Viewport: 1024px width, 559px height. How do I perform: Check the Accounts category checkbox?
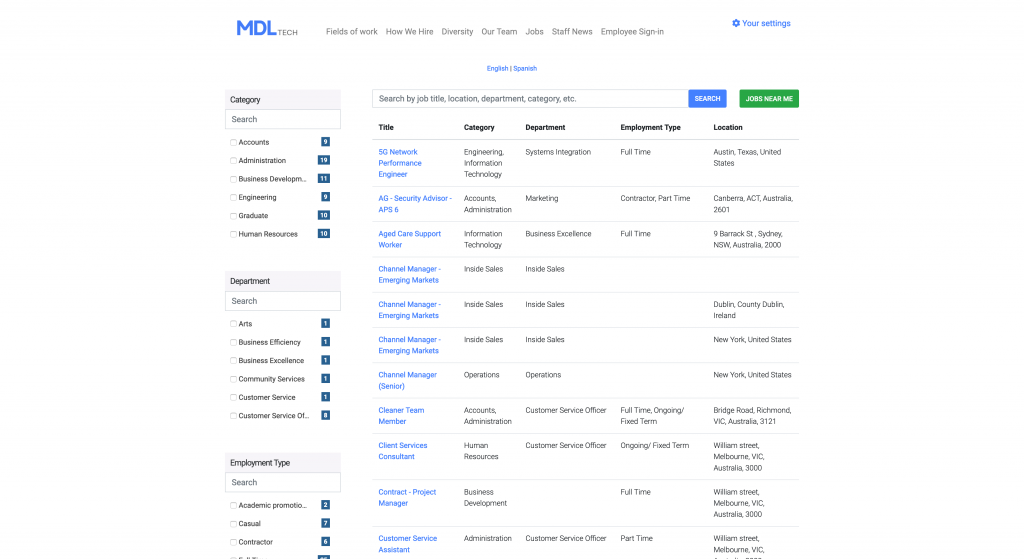234,143
